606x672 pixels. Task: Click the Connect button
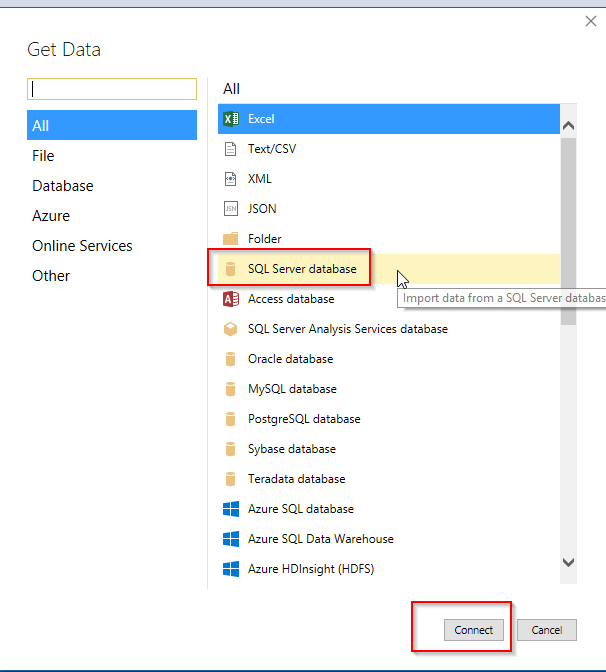(474, 630)
